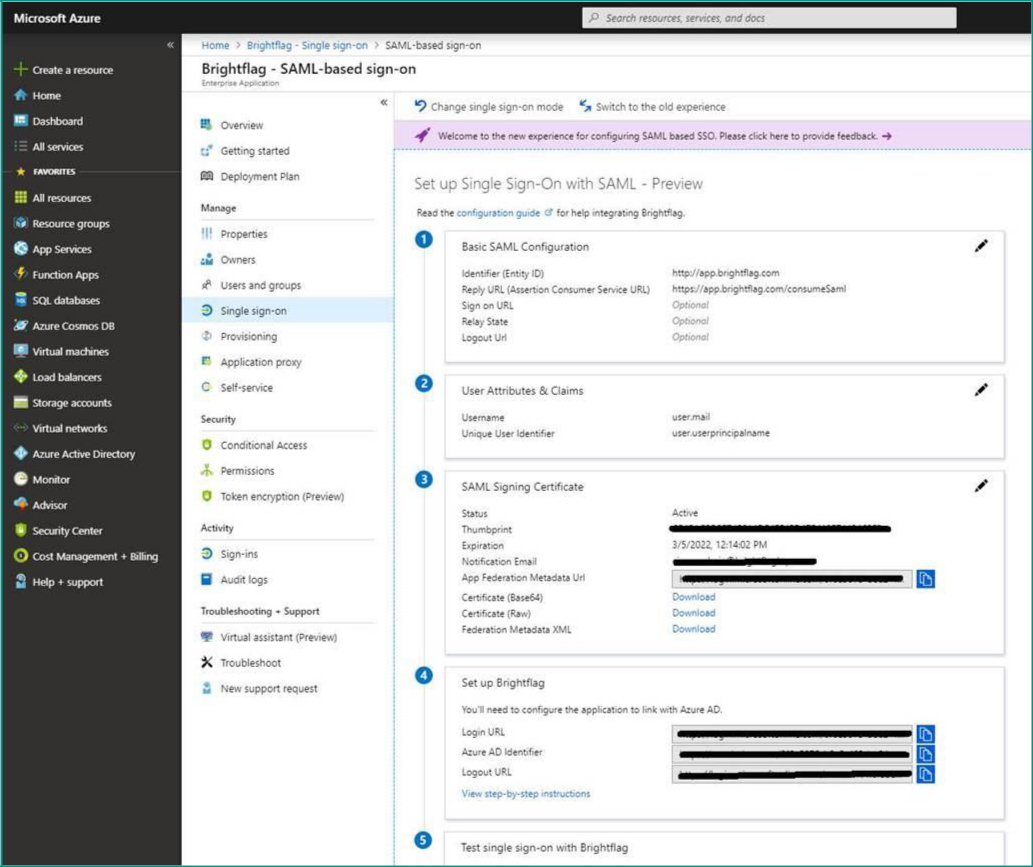1033x867 pixels.
Task: Click Switch to the old experience
Action: click(x=652, y=107)
